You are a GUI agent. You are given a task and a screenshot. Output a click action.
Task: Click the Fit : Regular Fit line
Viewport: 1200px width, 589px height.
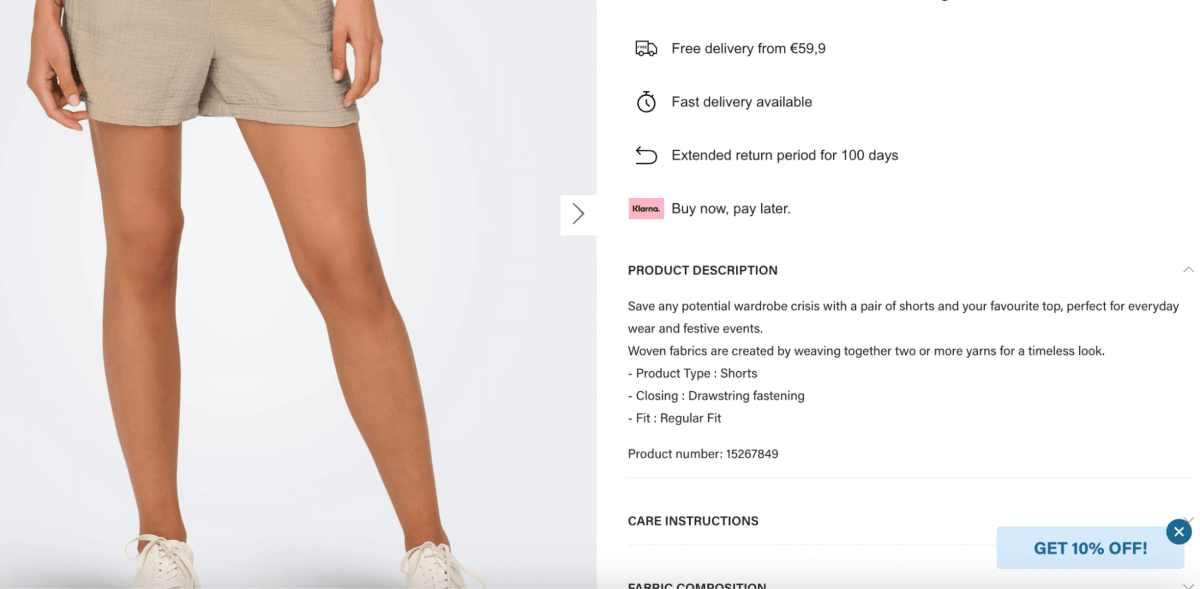point(674,418)
